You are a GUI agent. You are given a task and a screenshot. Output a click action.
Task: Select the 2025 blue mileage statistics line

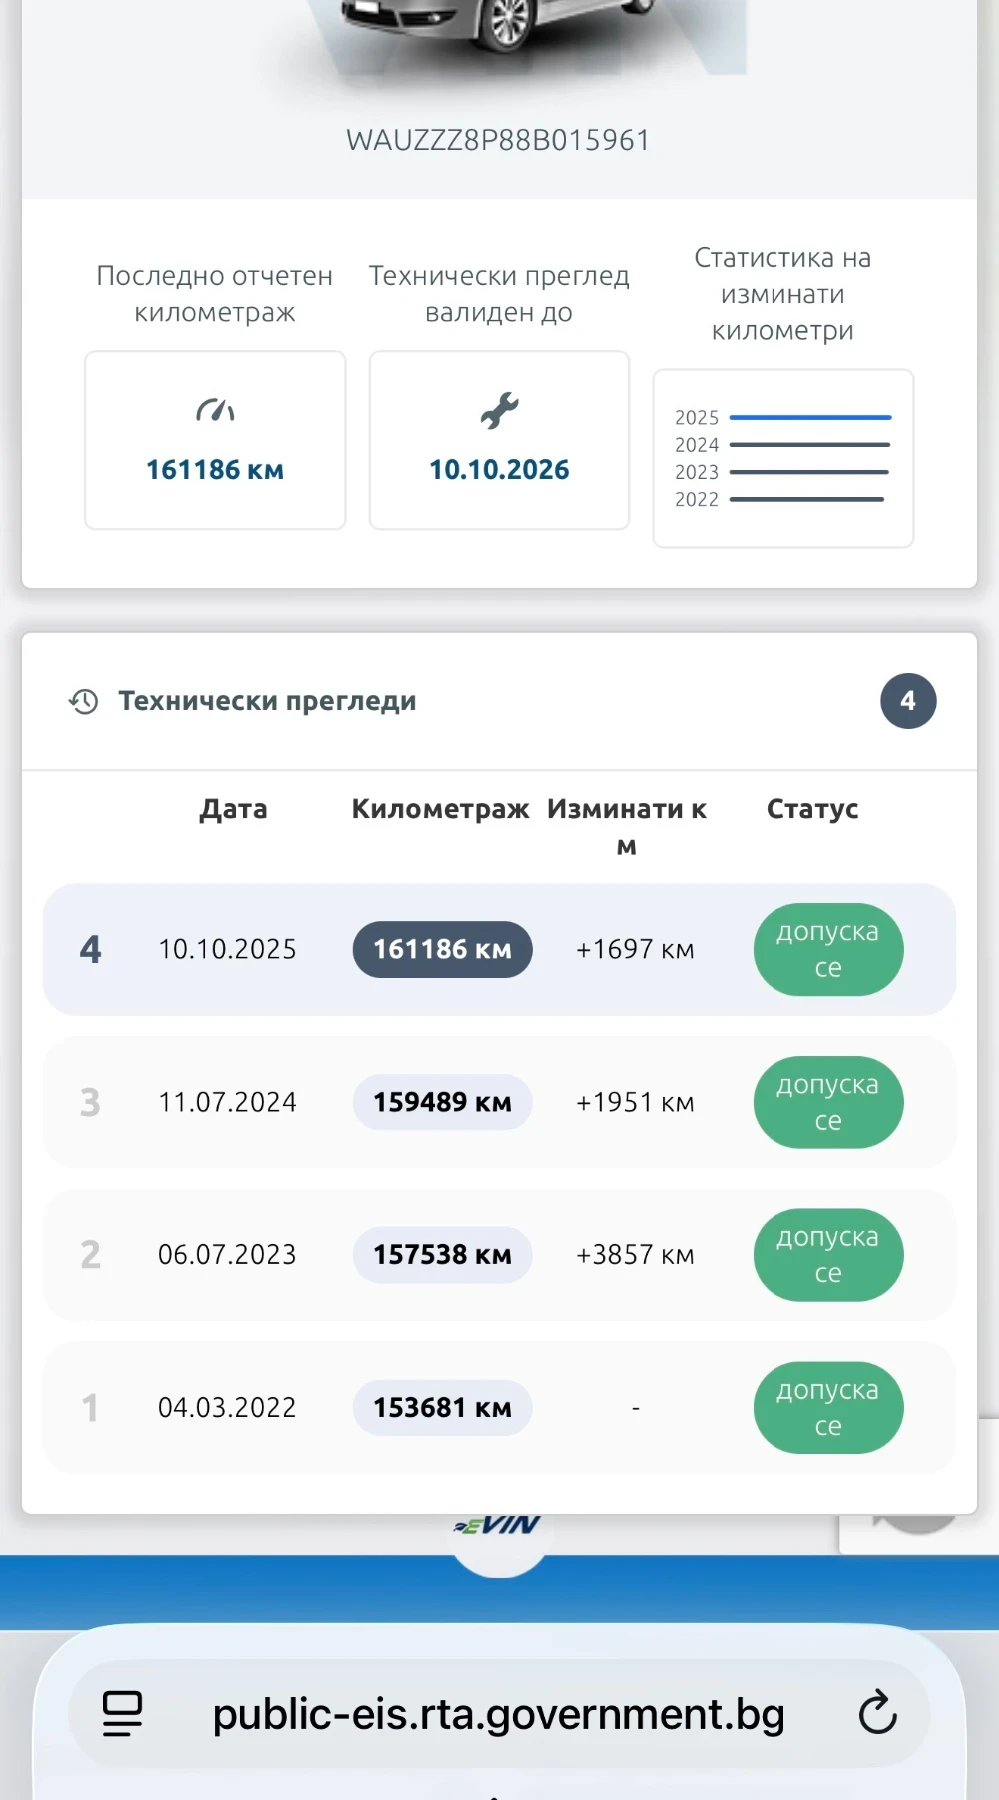click(810, 417)
